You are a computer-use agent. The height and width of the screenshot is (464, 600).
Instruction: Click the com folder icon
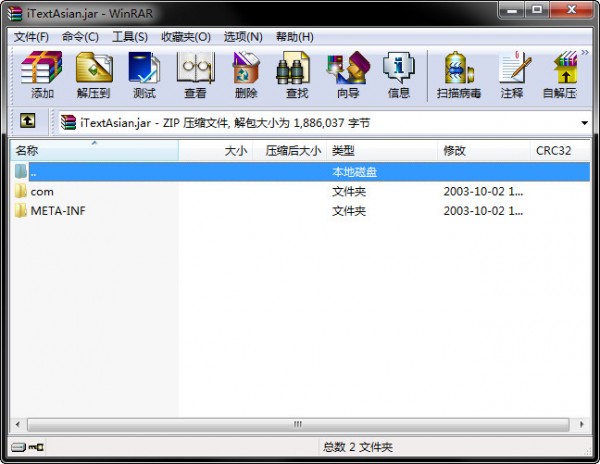[21, 191]
